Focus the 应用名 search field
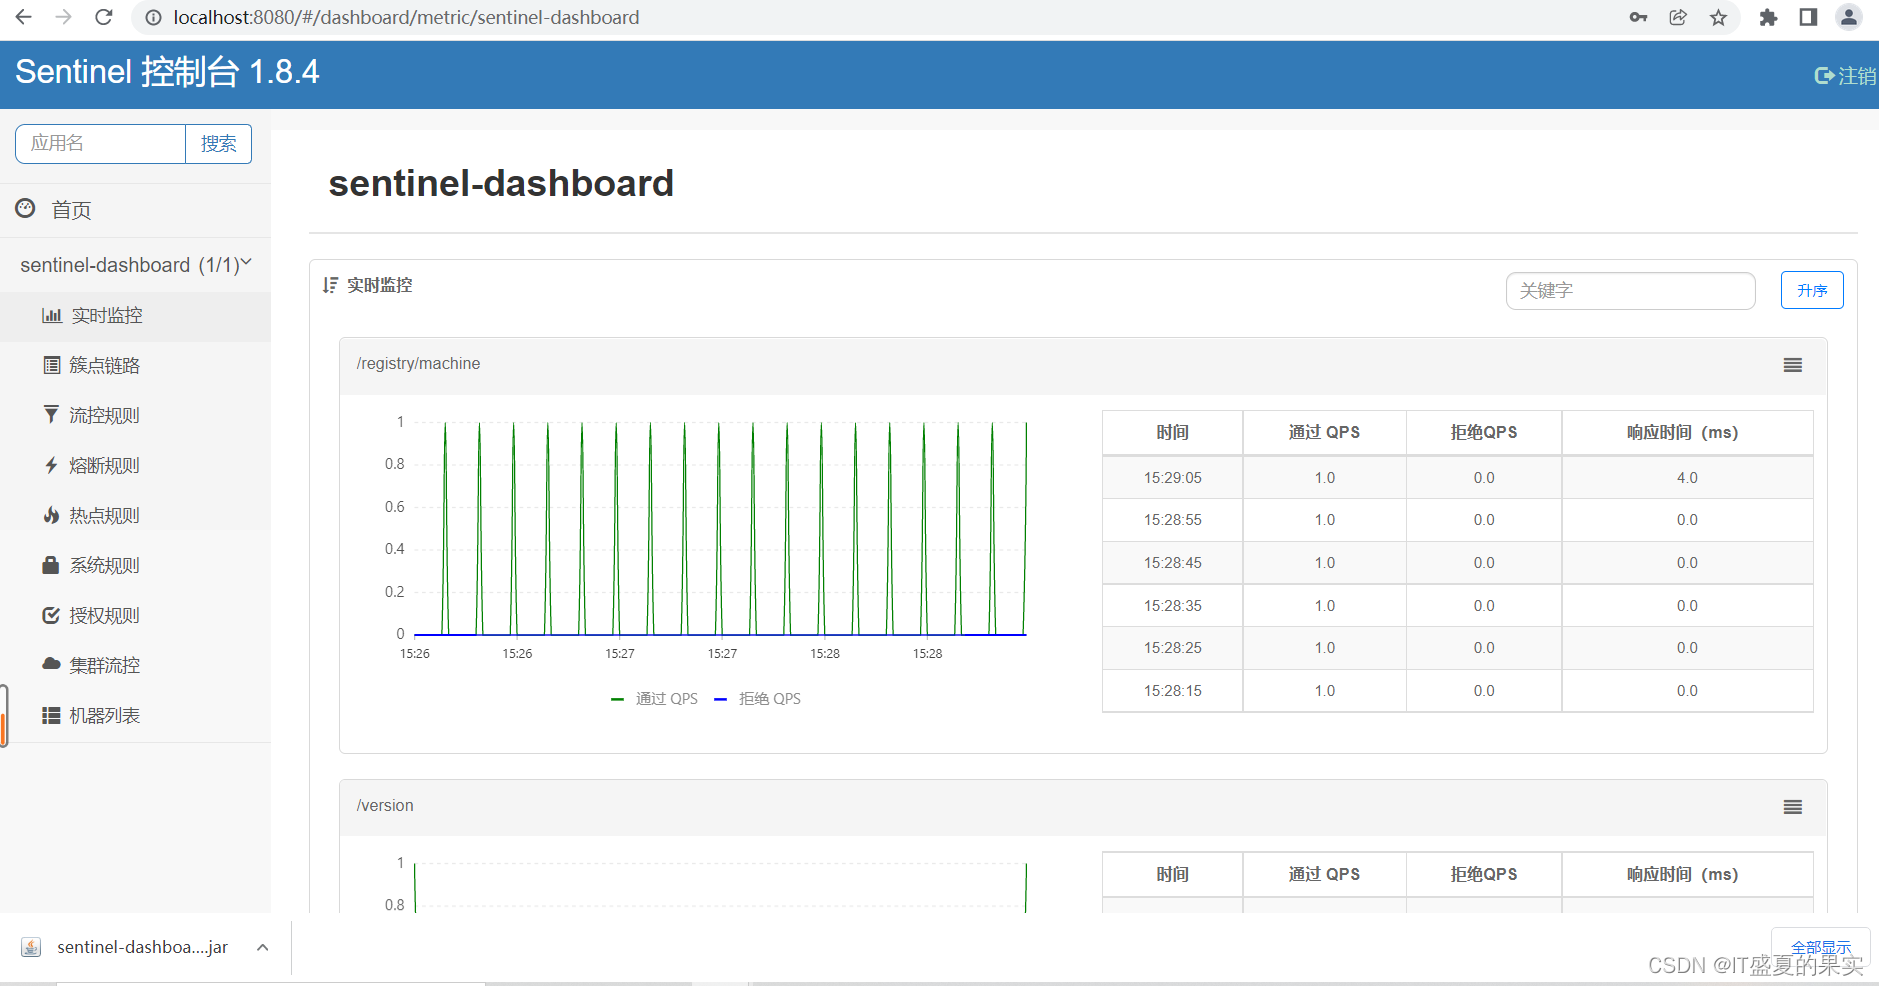 100,144
